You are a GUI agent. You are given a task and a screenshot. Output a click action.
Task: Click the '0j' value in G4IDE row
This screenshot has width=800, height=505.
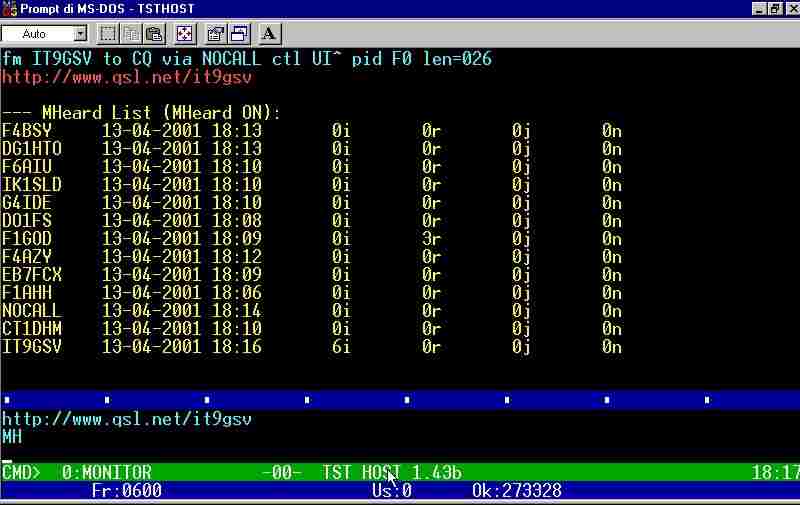point(521,203)
